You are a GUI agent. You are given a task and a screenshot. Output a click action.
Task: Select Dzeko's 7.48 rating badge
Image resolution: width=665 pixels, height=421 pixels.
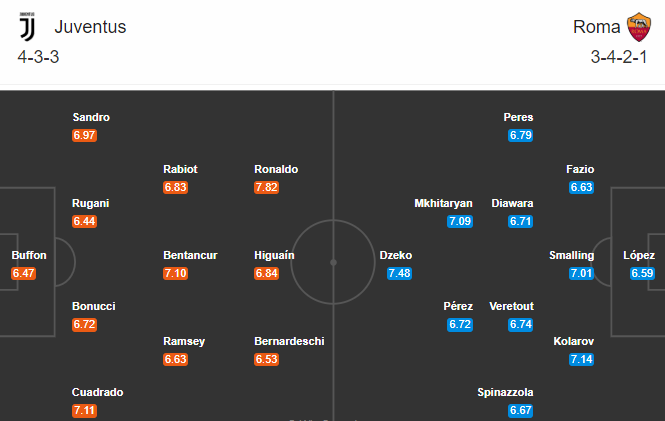point(399,273)
